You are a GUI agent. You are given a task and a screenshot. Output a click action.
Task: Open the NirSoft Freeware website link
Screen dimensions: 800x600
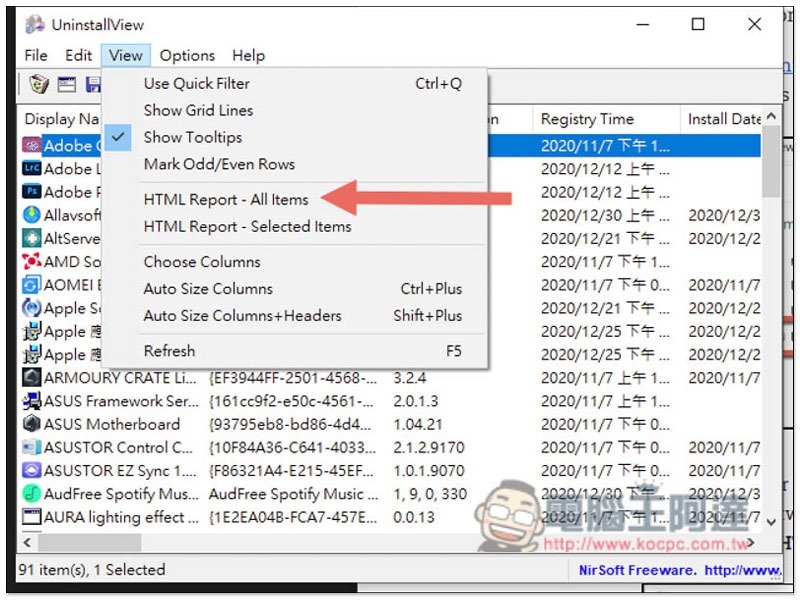679,570
